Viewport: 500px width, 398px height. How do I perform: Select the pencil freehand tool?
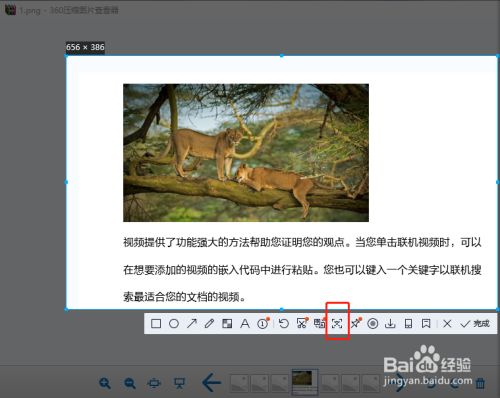(x=209, y=324)
